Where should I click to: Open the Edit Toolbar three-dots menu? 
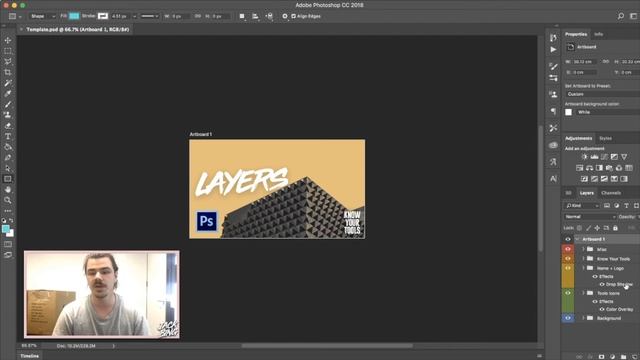(8, 211)
